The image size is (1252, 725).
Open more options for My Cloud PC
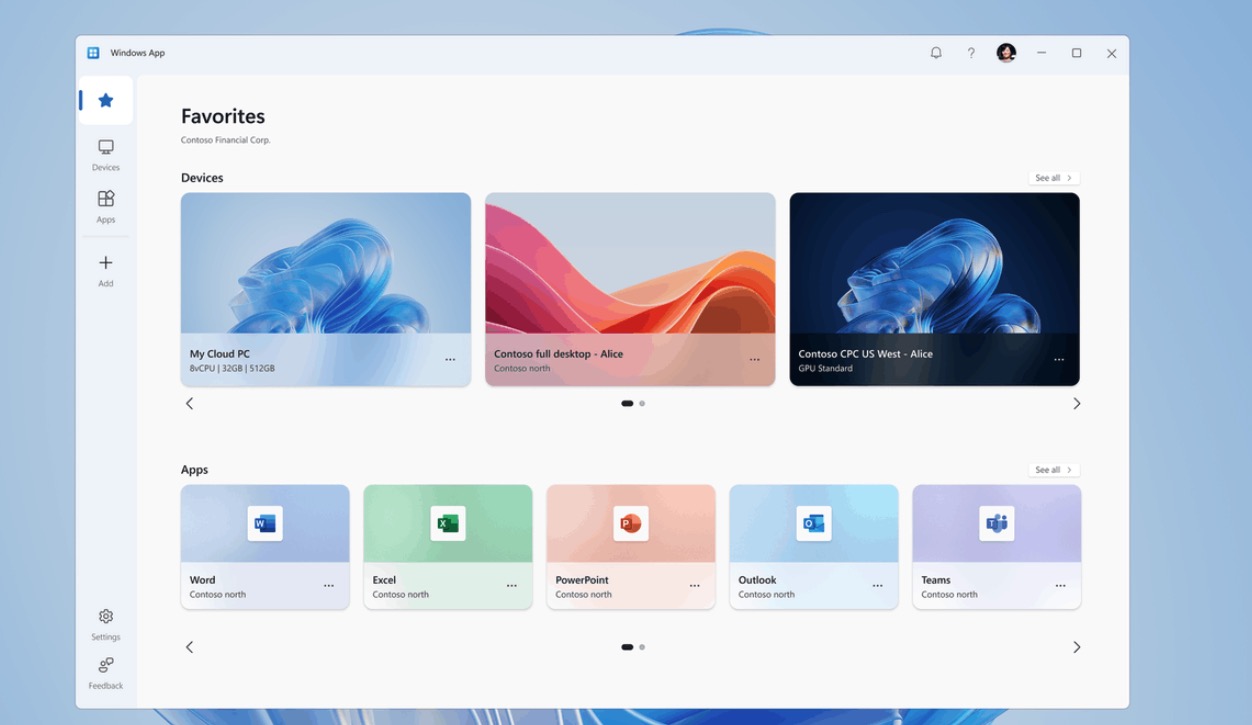pos(451,359)
